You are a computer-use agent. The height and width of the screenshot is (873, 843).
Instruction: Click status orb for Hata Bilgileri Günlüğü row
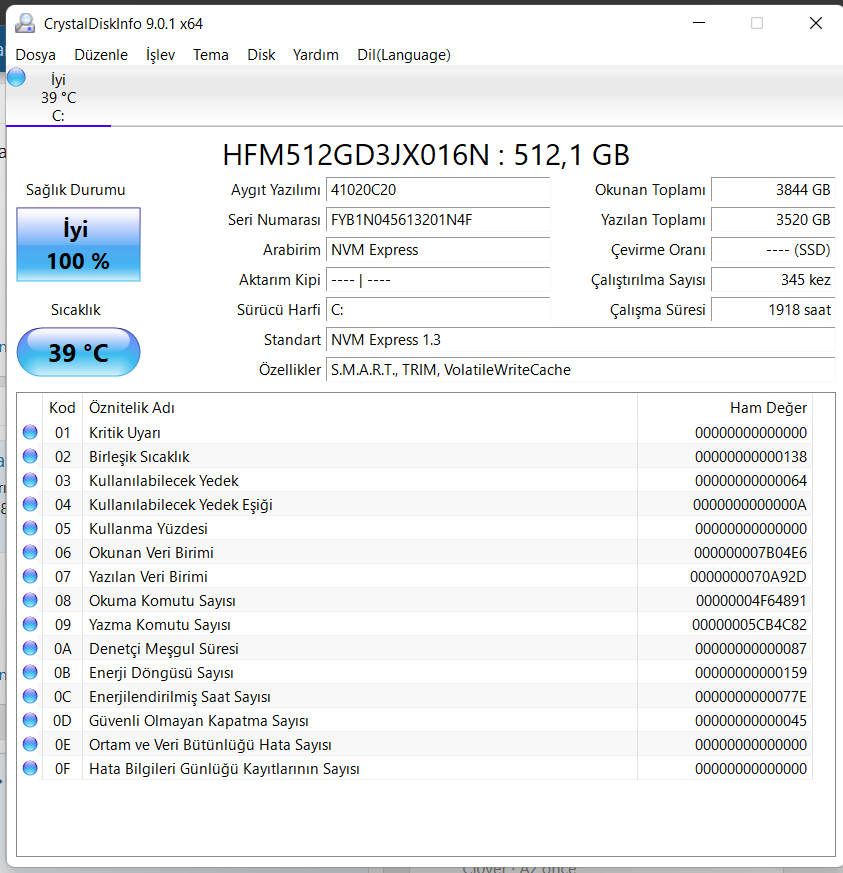[x=30, y=768]
